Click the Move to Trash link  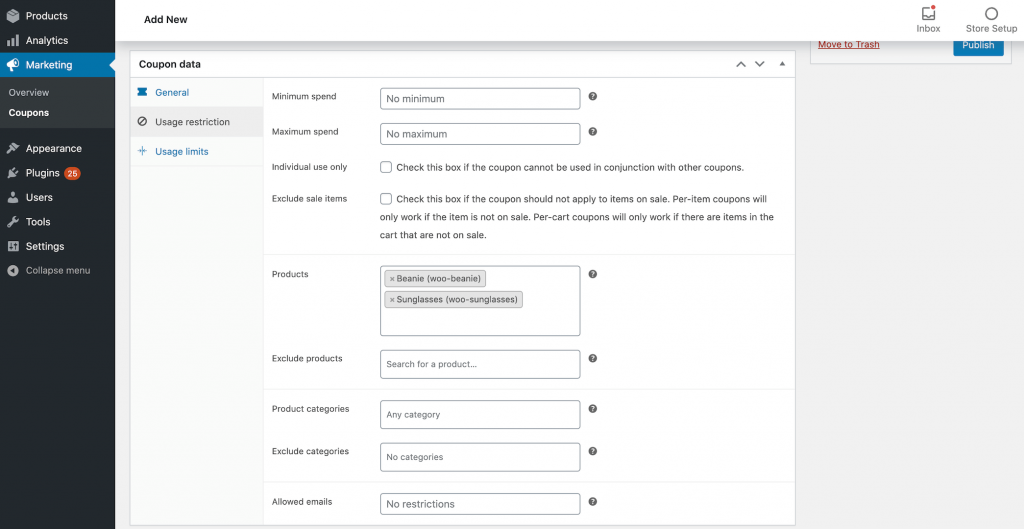[x=848, y=45]
